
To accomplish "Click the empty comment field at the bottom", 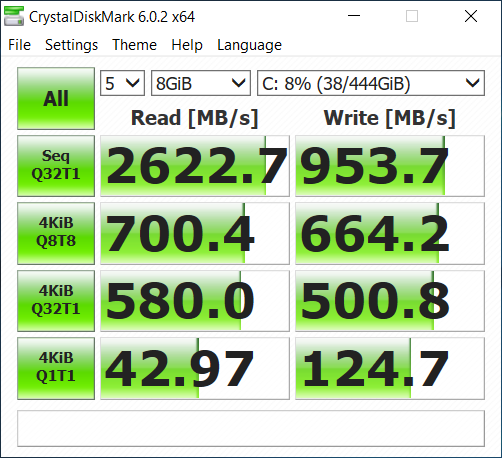I will tap(251, 428).
